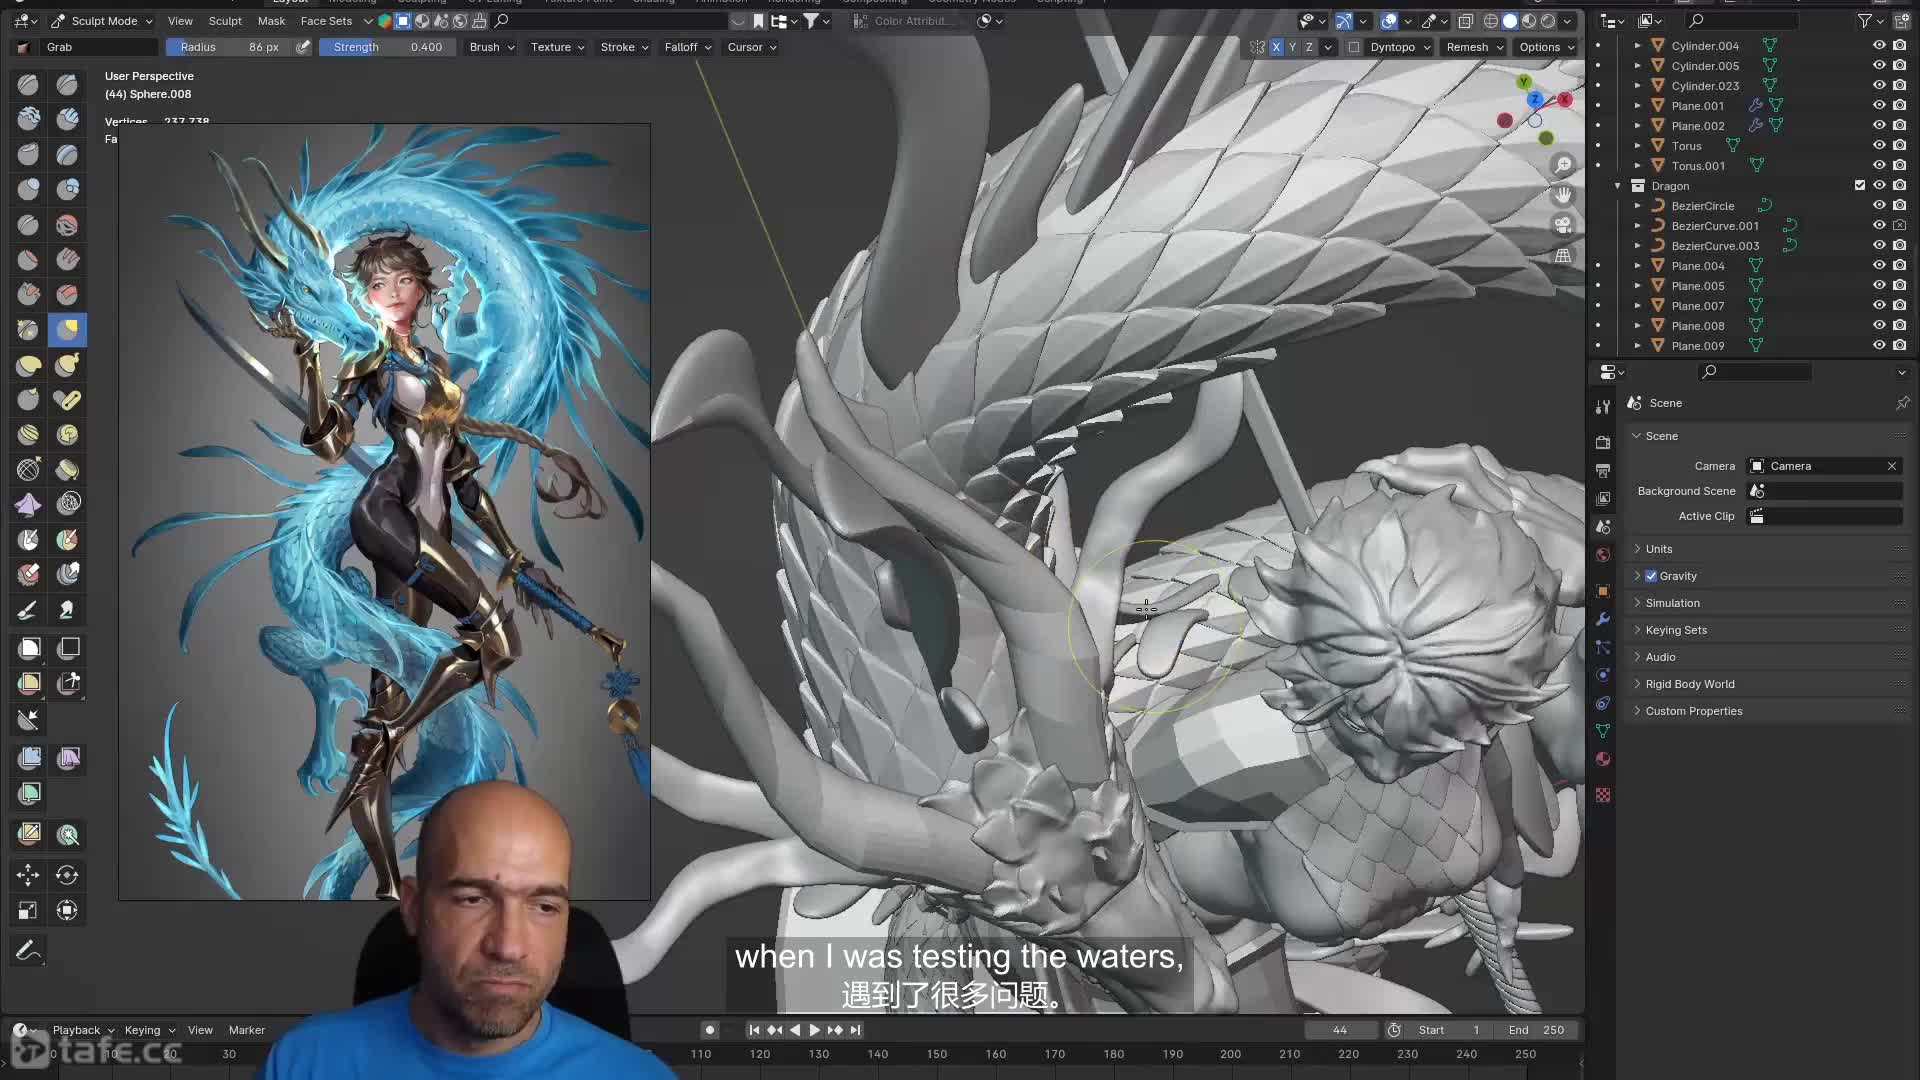Open the World properties tab

coord(1603,555)
